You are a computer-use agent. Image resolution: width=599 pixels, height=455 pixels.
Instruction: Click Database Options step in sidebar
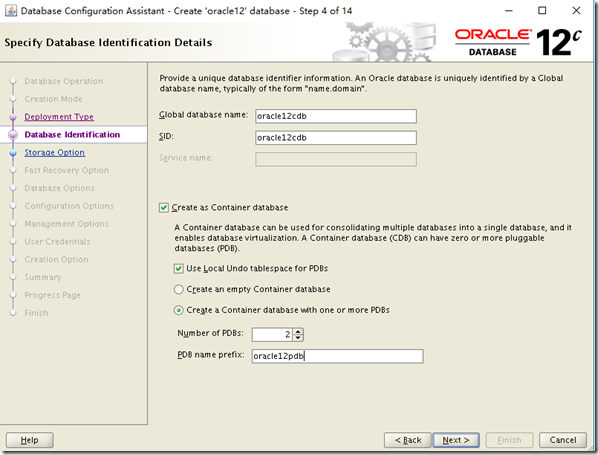[59, 188]
